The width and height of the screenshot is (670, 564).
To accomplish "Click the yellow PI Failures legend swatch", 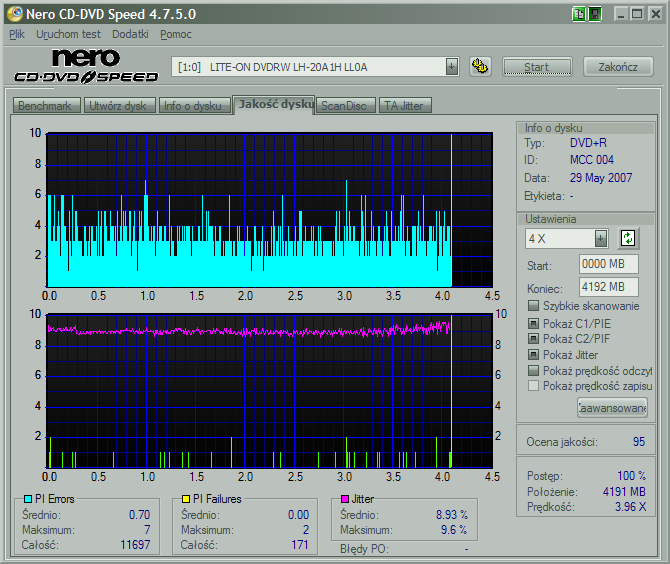I will [x=185, y=499].
